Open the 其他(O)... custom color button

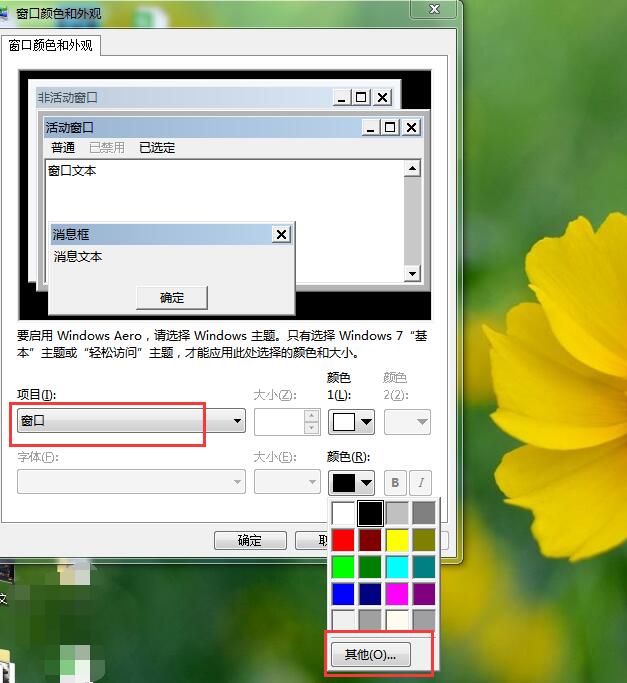pos(371,654)
